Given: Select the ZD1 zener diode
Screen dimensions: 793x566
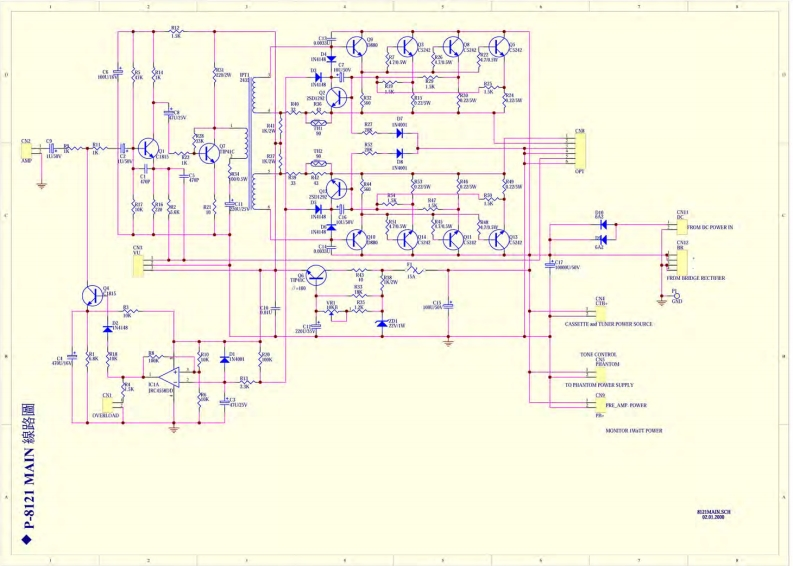Looking at the screenshot, I should click(381, 322).
